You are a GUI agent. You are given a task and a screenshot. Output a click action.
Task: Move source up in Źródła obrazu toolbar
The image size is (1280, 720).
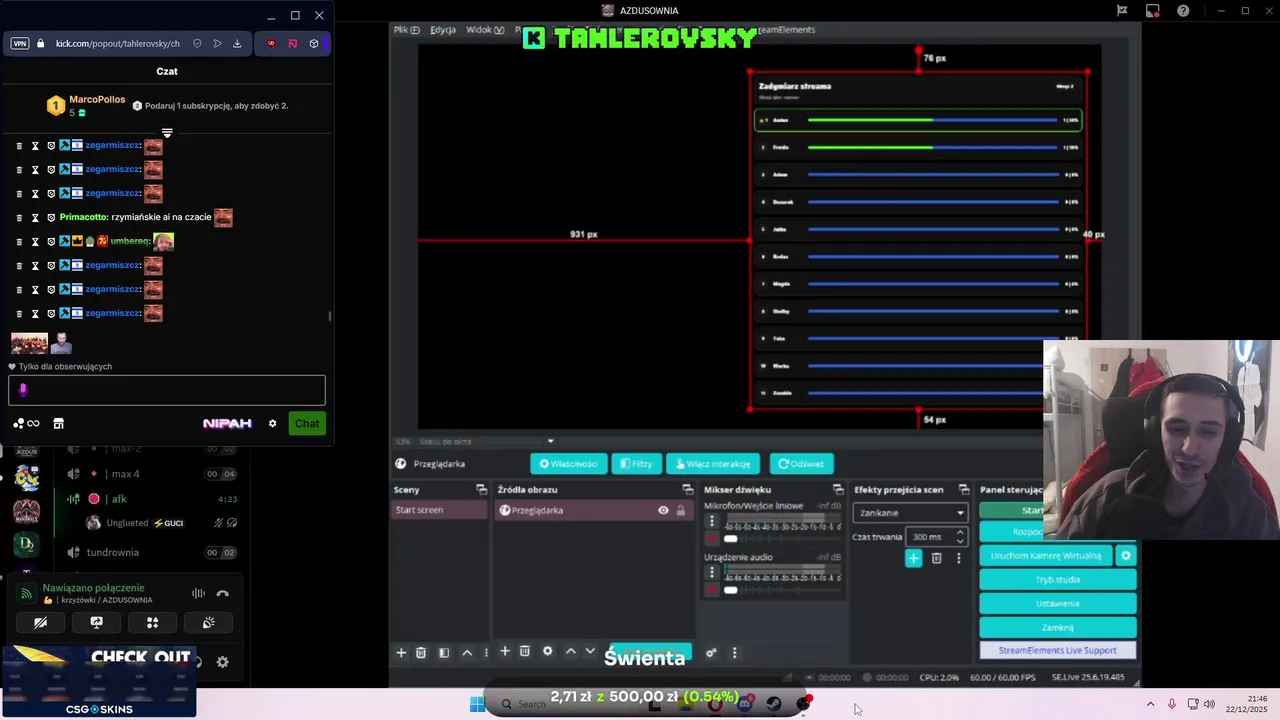coord(571,652)
